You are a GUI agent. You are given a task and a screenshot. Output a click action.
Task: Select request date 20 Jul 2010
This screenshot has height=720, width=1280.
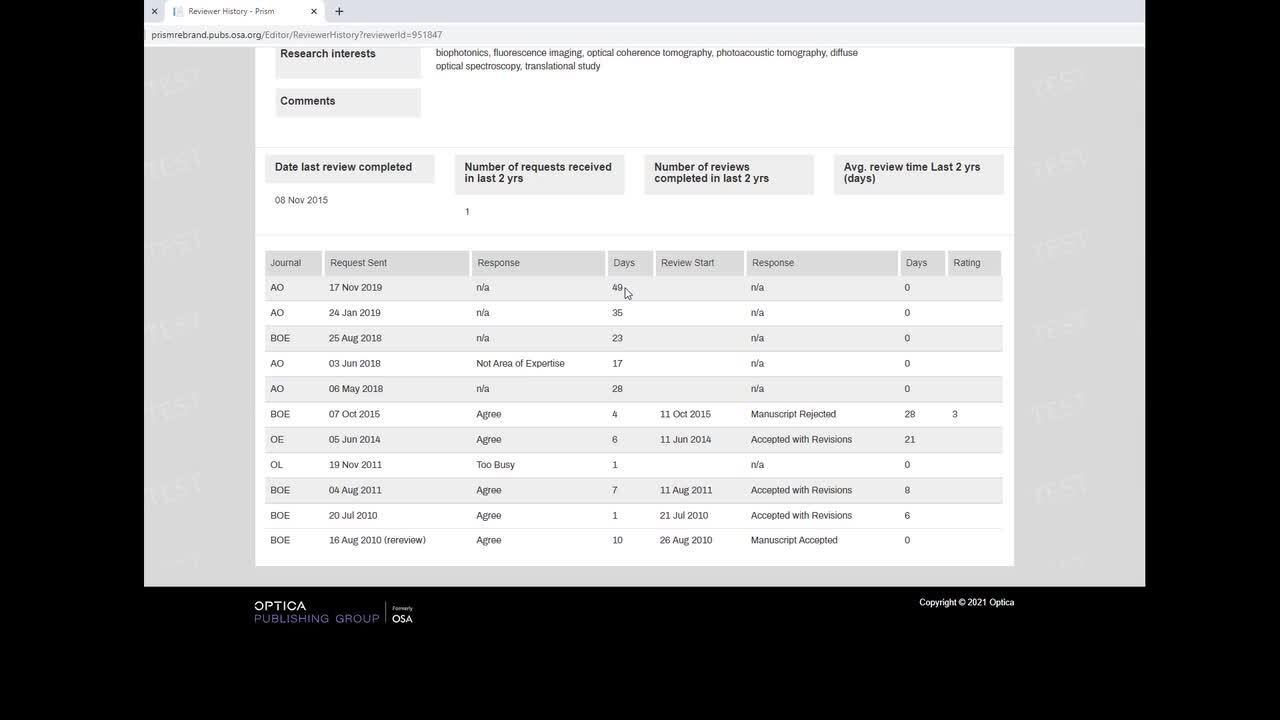click(x=353, y=516)
